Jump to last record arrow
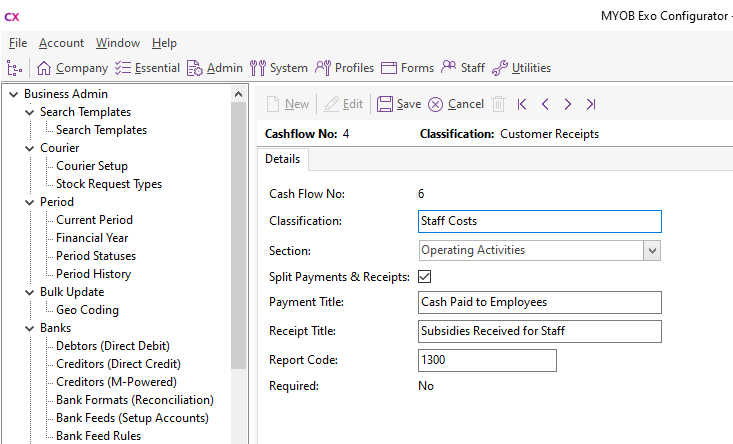 (591, 104)
